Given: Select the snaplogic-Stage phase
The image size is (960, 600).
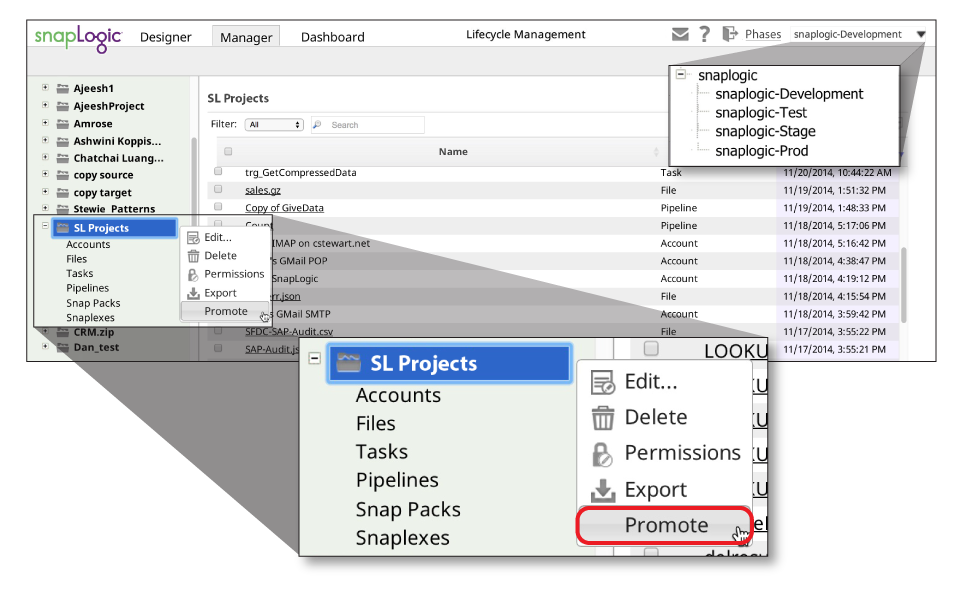Looking at the screenshot, I should coord(765,132).
